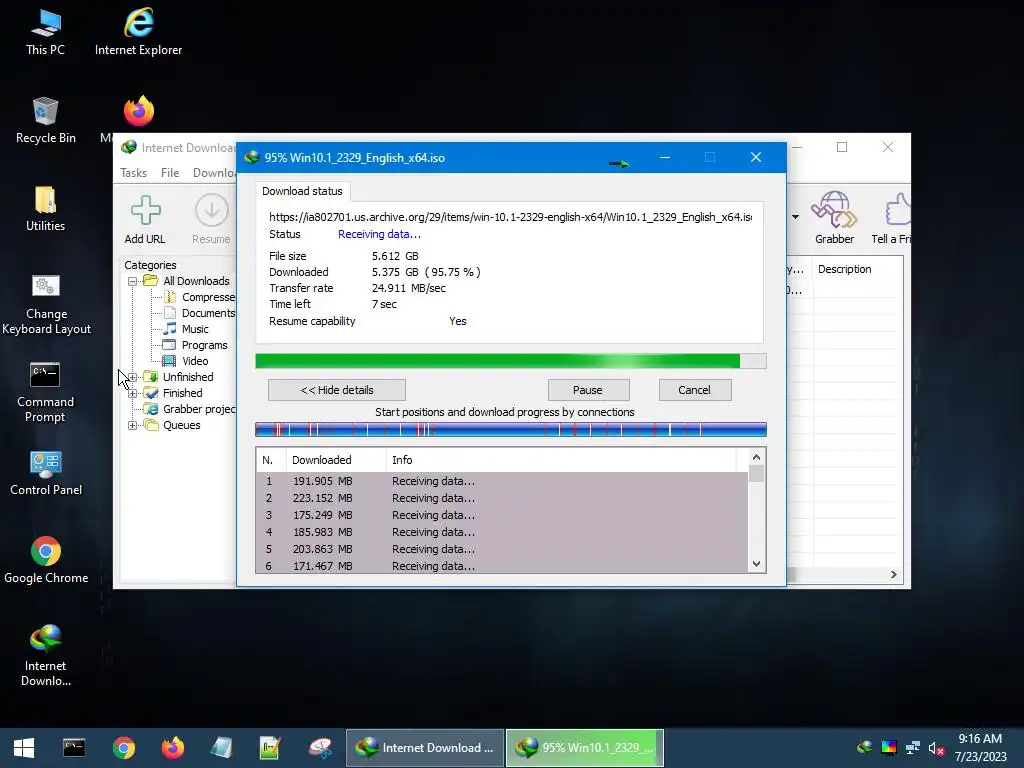Select the Programs category
This screenshot has height=768, width=1024.
coord(195,345)
